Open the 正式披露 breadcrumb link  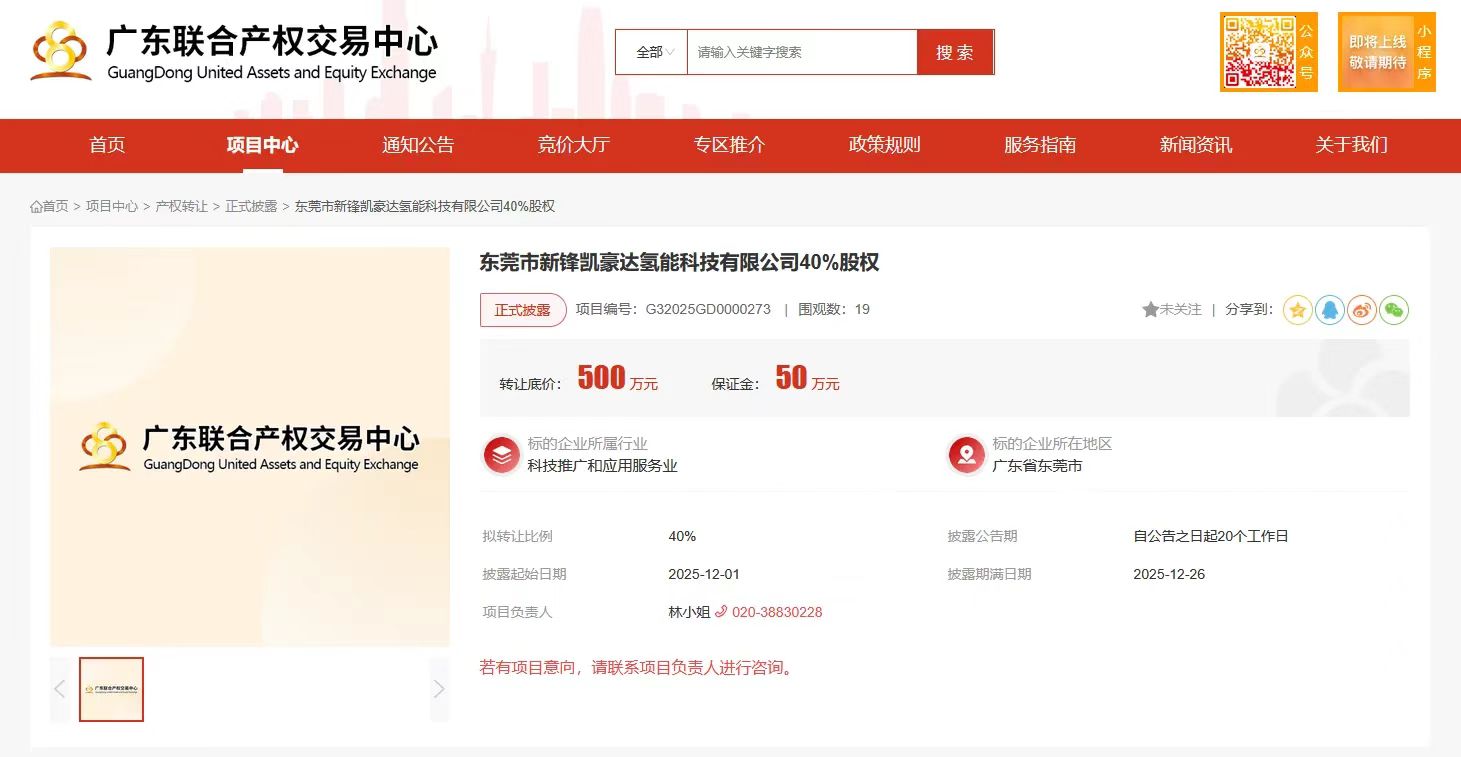(251, 206)
